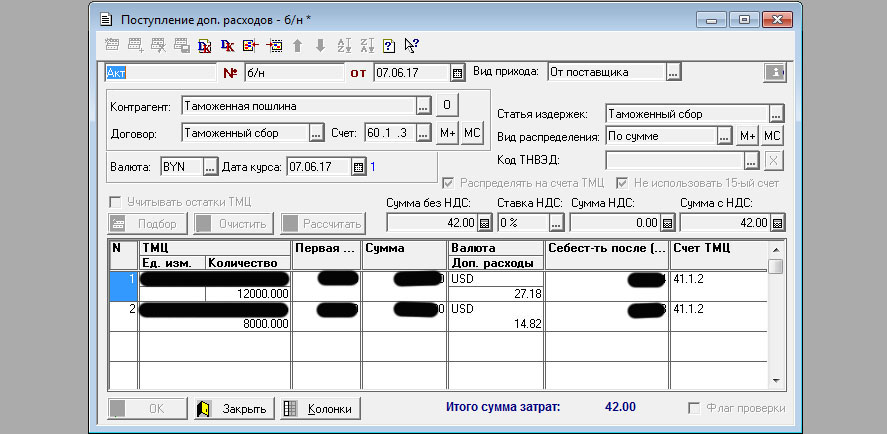The width and height of the screenshot is (887, 434).
Task: Click the table's vertical scrollbar down arrow
Action: coord(775,382)
